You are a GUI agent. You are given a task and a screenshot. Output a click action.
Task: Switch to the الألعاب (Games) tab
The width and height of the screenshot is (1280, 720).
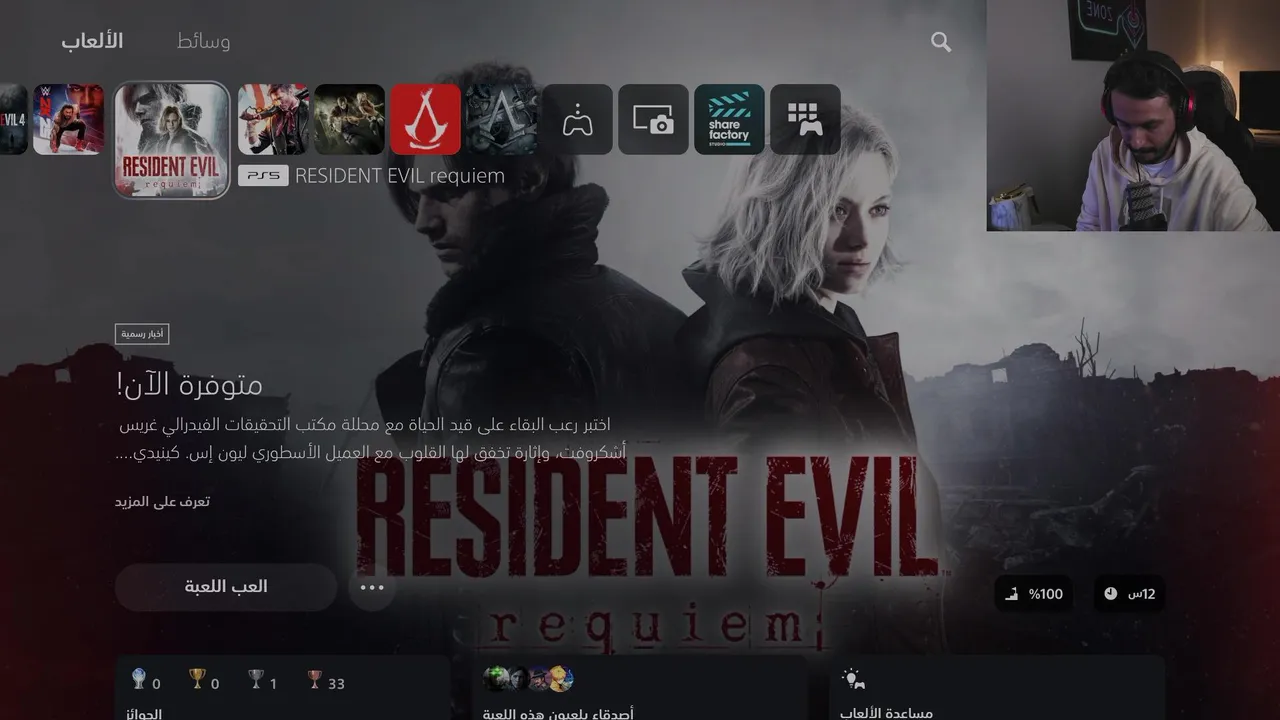click(92, 41)
